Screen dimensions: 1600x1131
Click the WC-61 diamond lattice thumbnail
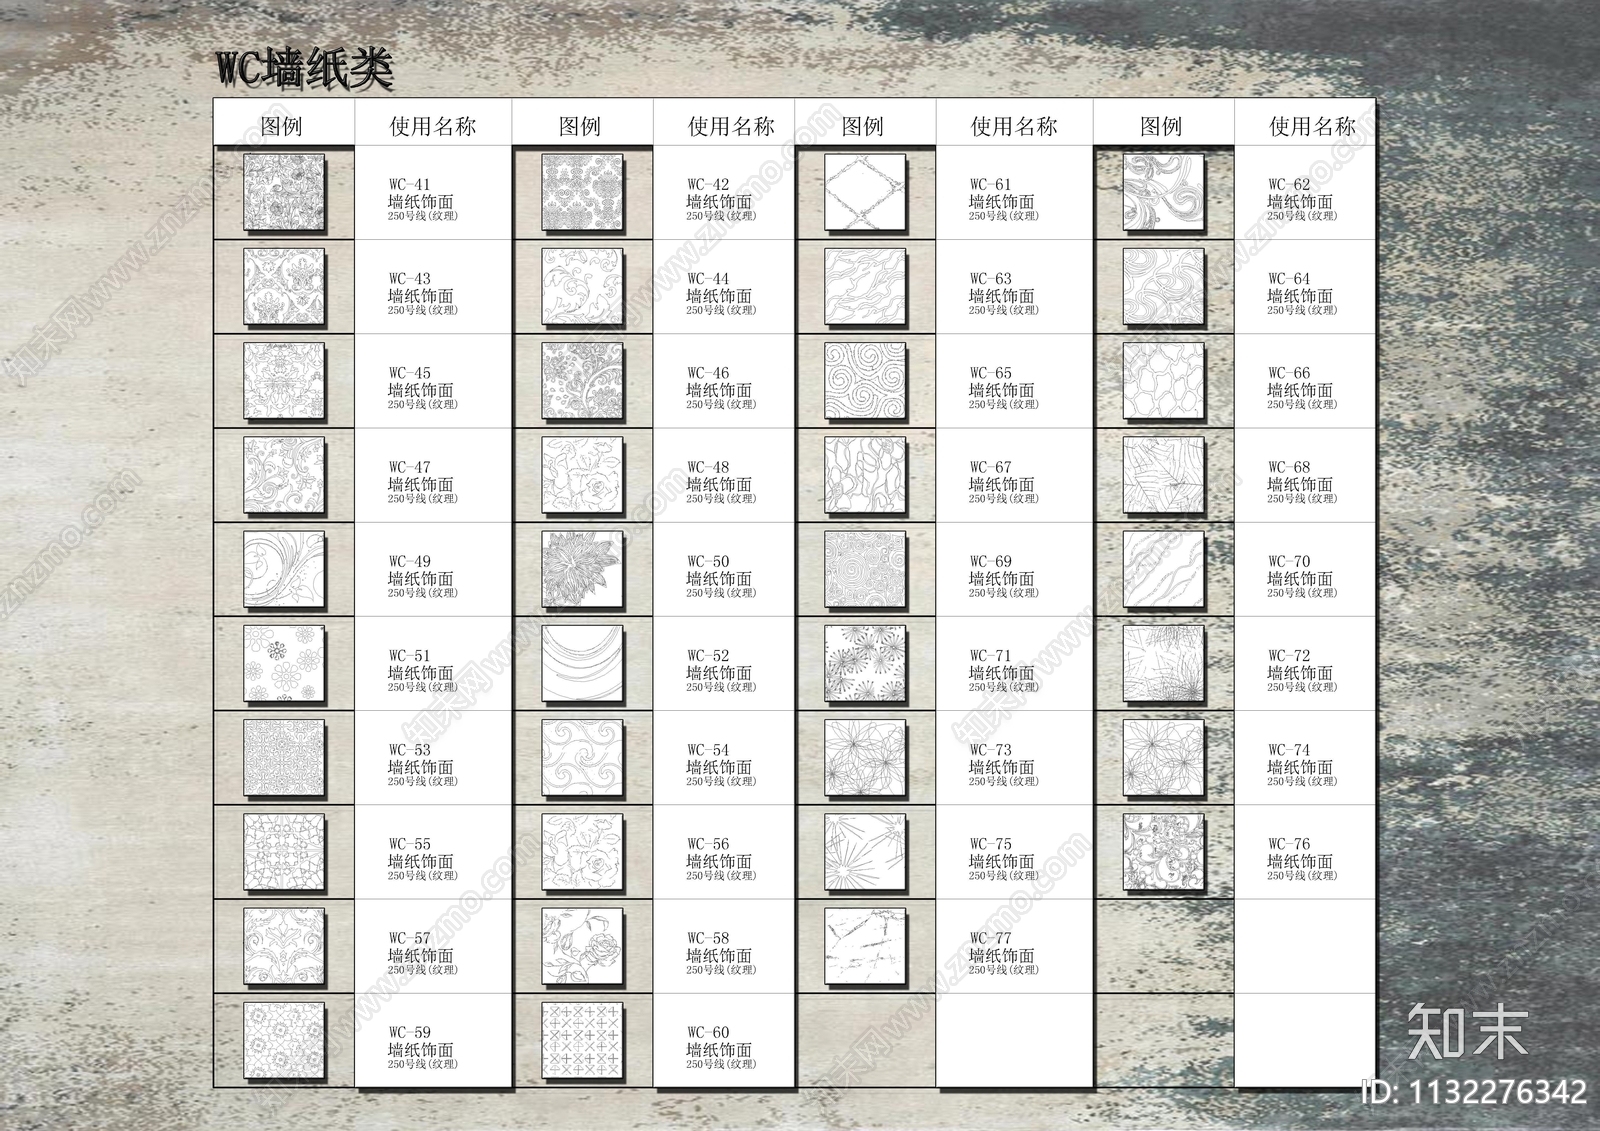[865, 192]
